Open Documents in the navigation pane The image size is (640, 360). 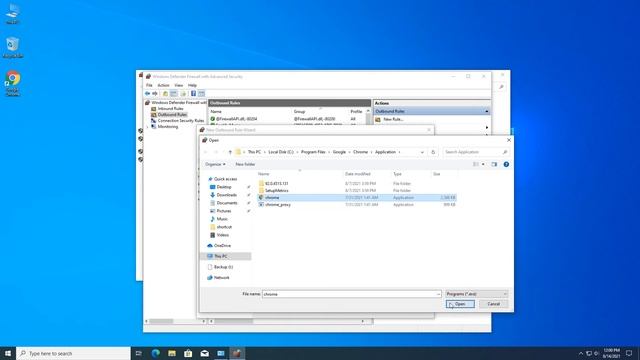coord(227,203)
